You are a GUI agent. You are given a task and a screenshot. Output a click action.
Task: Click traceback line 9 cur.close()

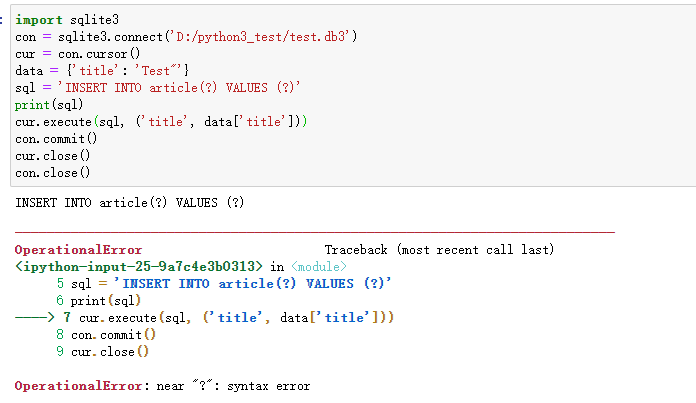[x=103, y=352]
